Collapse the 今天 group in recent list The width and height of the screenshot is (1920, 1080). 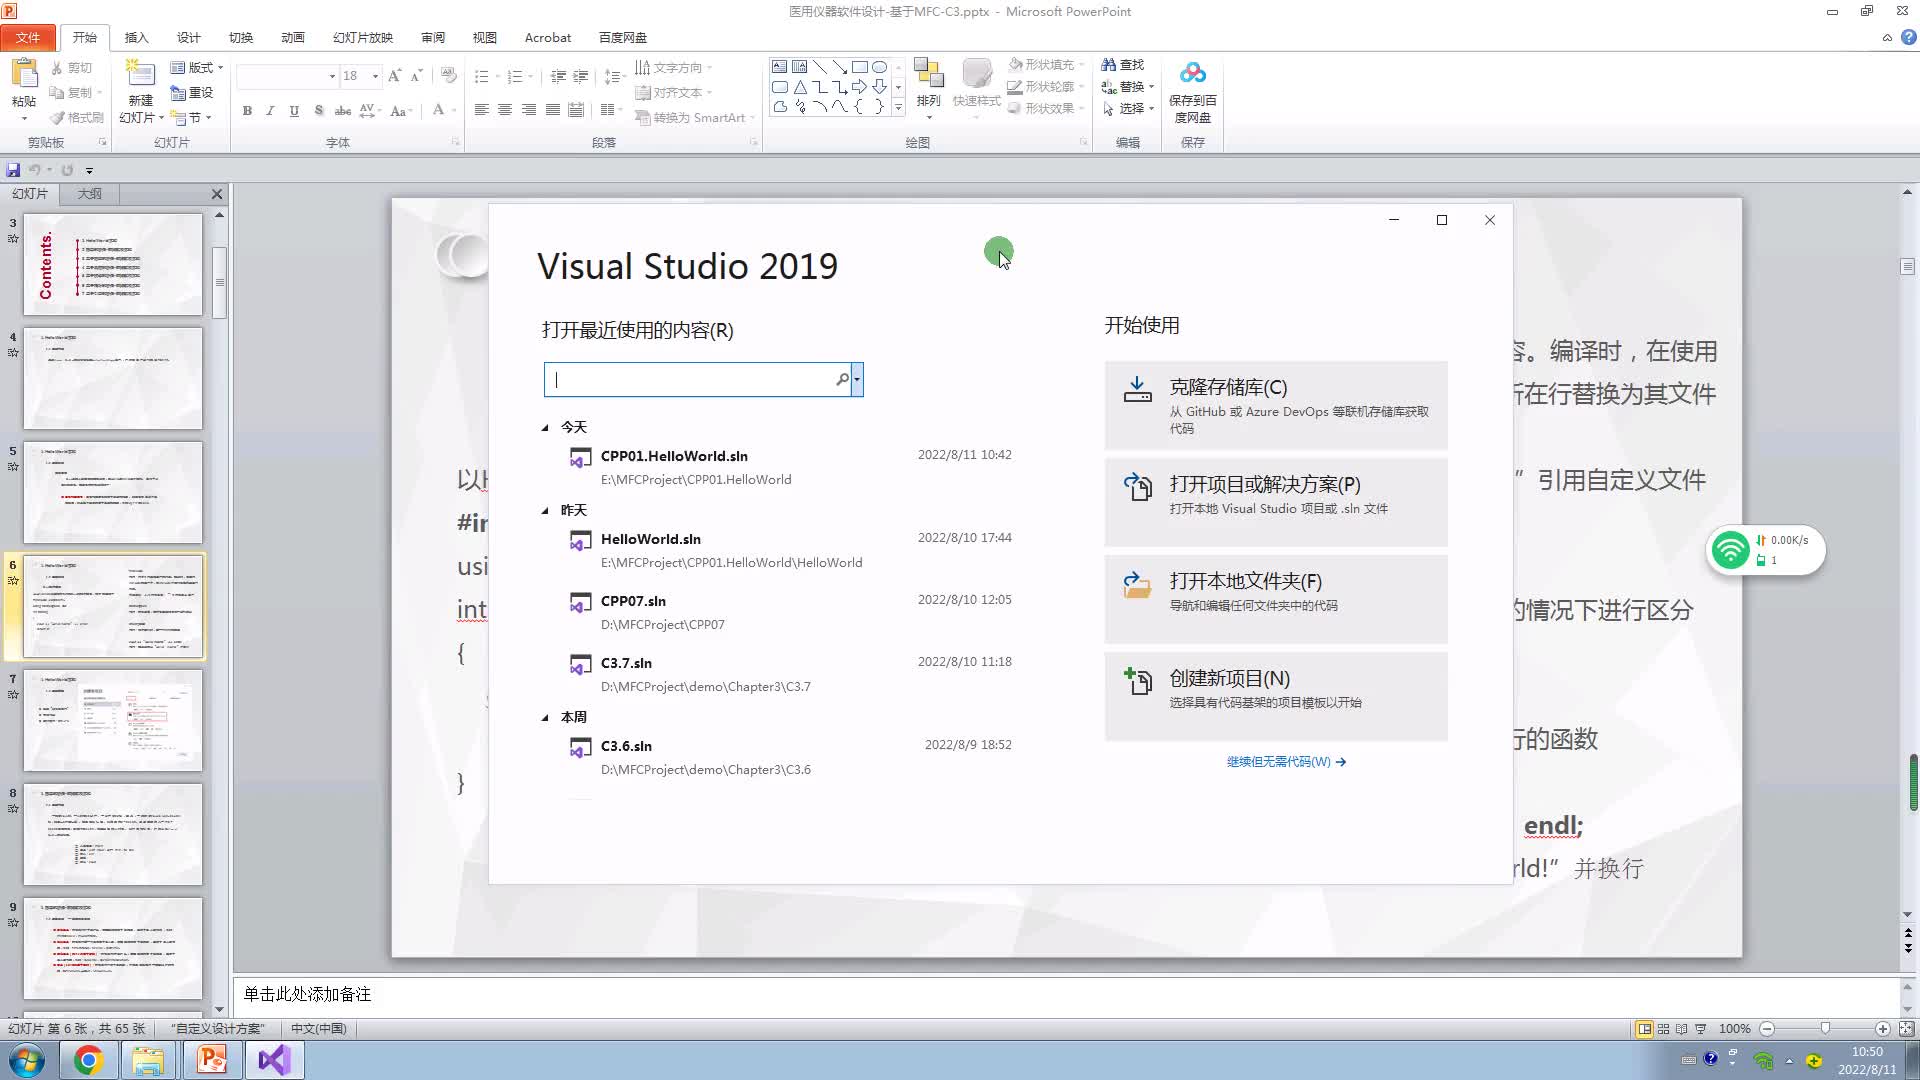545,428
